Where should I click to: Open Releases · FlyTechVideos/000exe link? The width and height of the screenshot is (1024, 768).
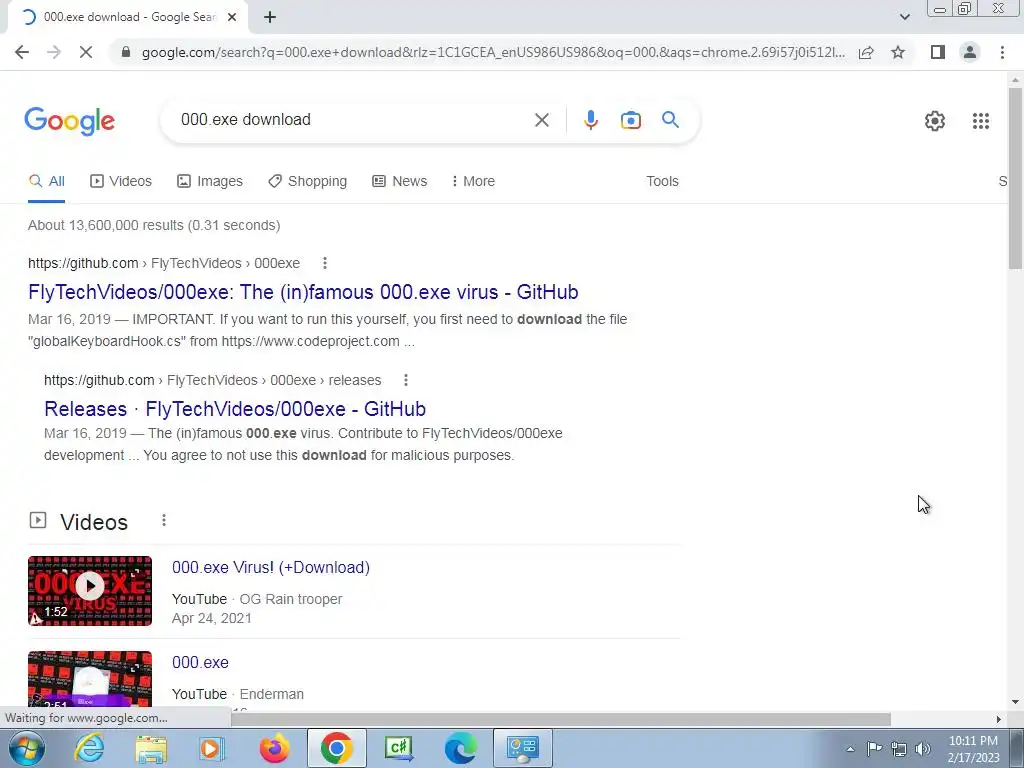tap(235, 409)
